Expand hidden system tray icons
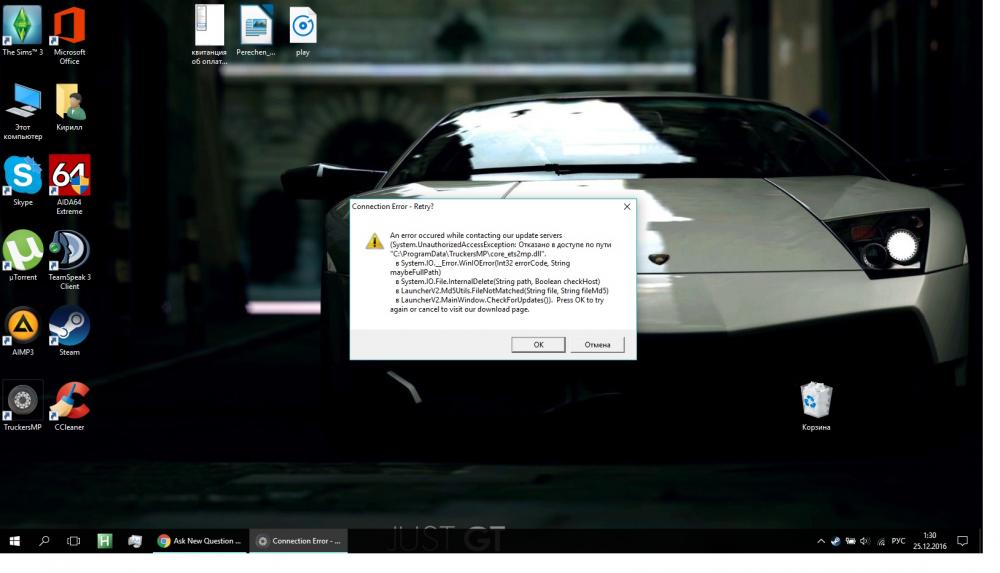This screenshot has height=573, width=1000. (821, 541)
